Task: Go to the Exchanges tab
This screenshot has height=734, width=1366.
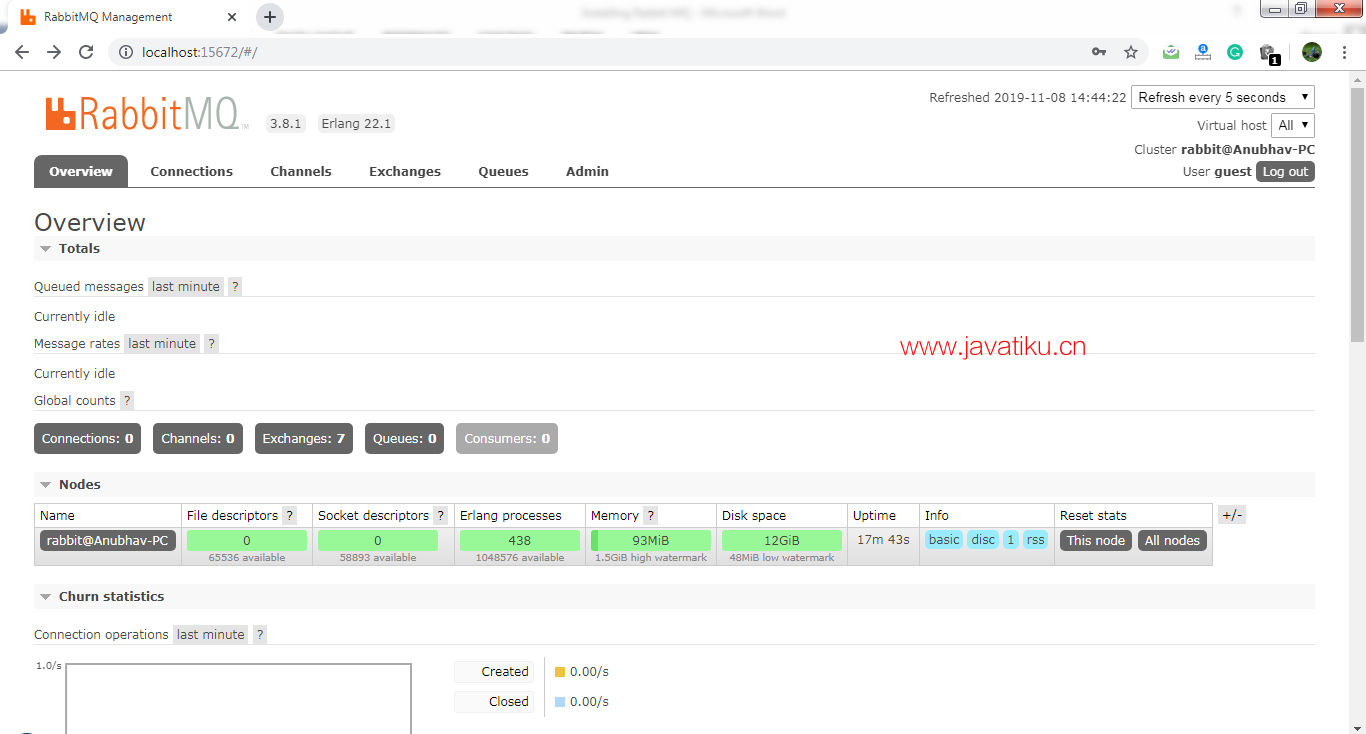Action: [405, 171]
